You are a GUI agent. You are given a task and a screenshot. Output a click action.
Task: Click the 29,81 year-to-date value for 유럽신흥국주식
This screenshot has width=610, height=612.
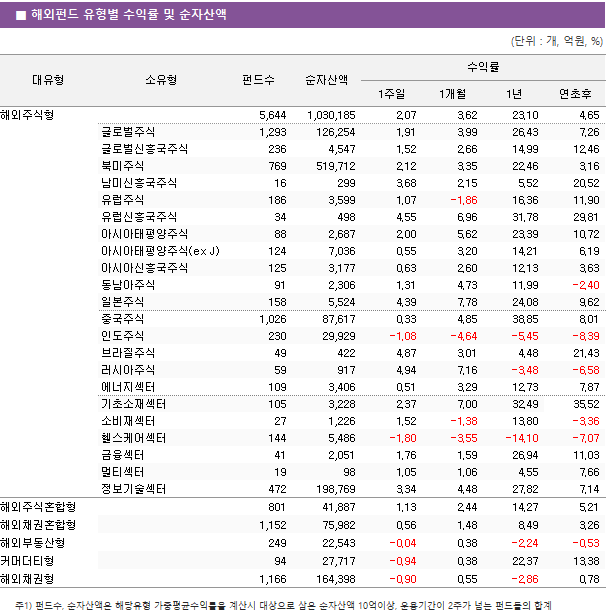point(586,217)
